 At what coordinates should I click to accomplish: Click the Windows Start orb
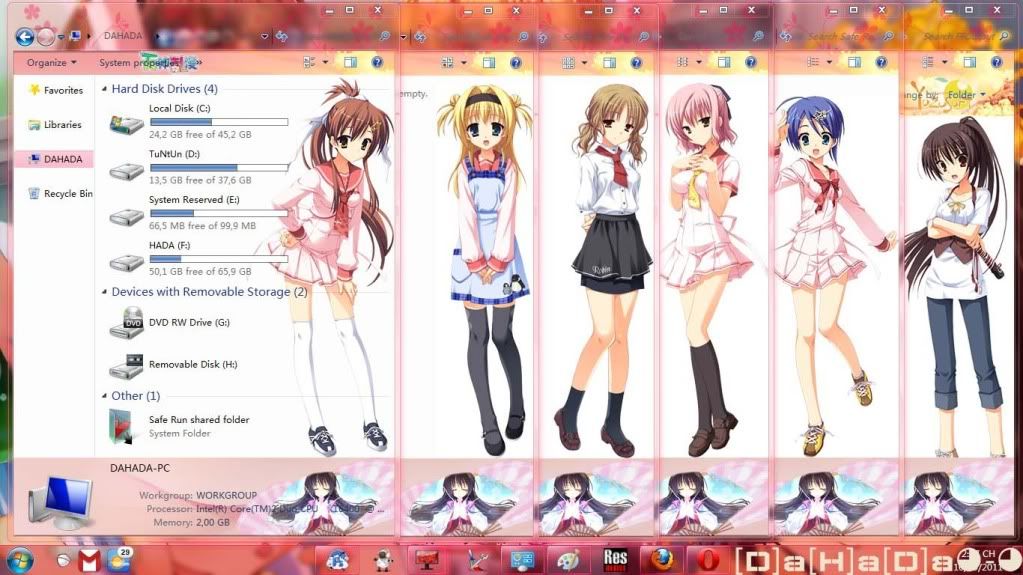[19, 559]
